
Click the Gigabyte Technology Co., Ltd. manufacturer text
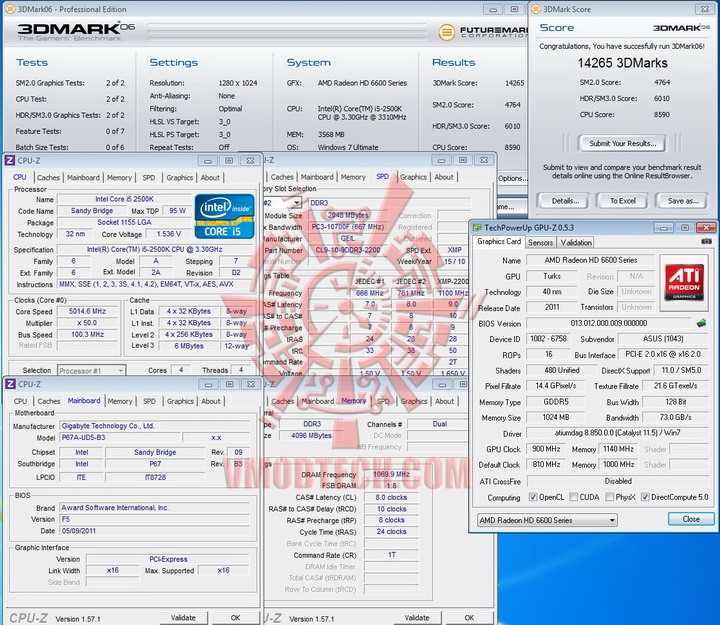108,426
